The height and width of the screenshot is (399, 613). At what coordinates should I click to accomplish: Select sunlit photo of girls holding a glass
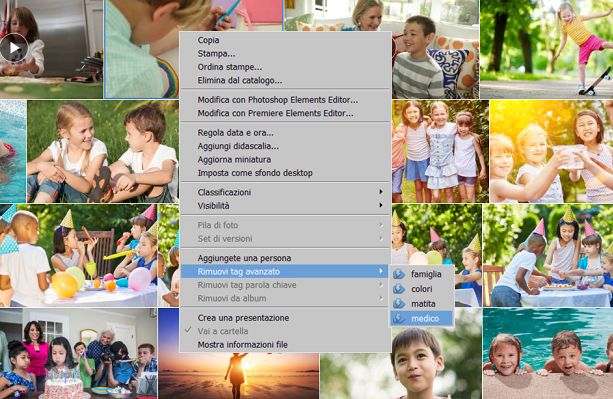(x=552, y=151)
